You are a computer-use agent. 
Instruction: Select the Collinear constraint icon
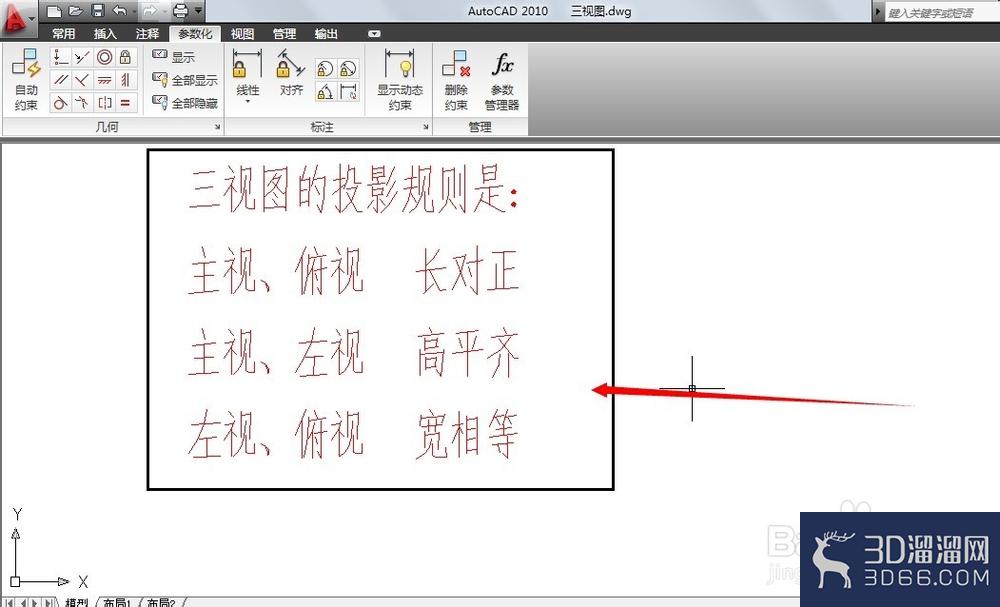82,57
